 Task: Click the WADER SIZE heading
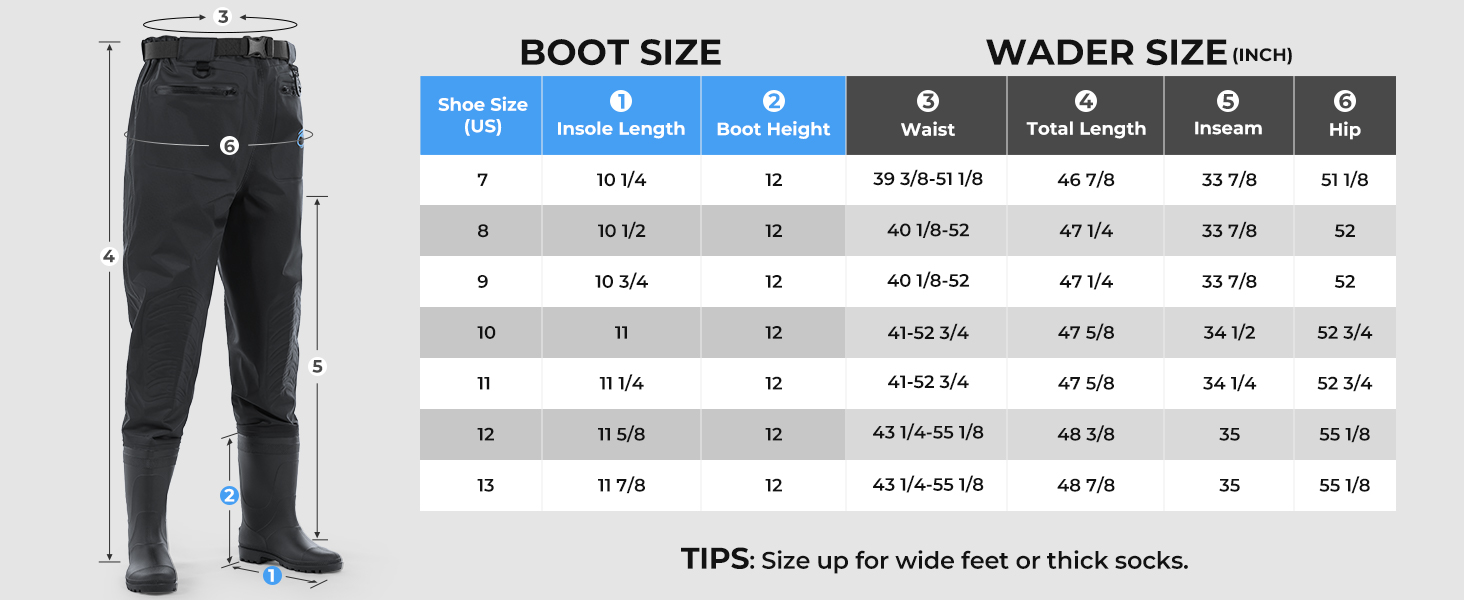tap(1106, 53)
